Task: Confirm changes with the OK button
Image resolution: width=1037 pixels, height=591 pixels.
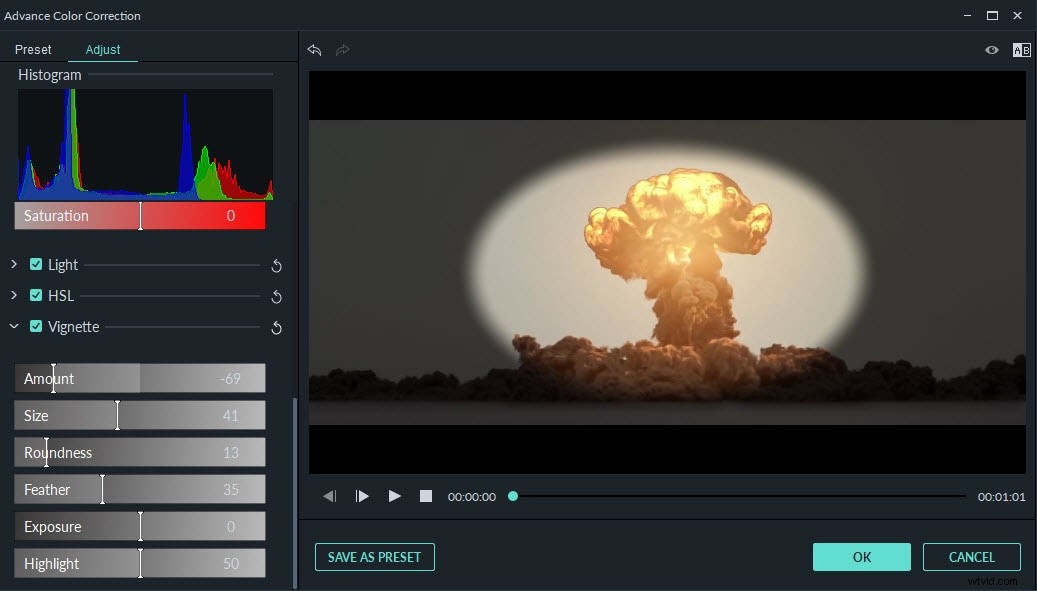Action: [861, 557]
